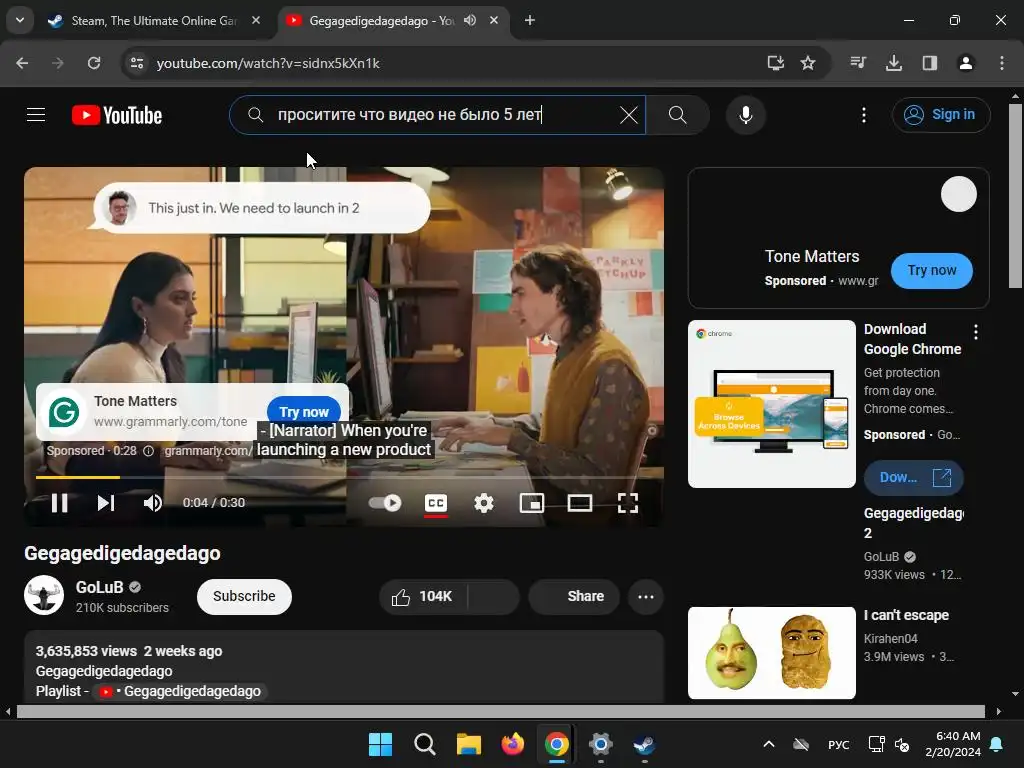
Task: Open ad info icon beside Sponsored
Action: tap(148, 451)
